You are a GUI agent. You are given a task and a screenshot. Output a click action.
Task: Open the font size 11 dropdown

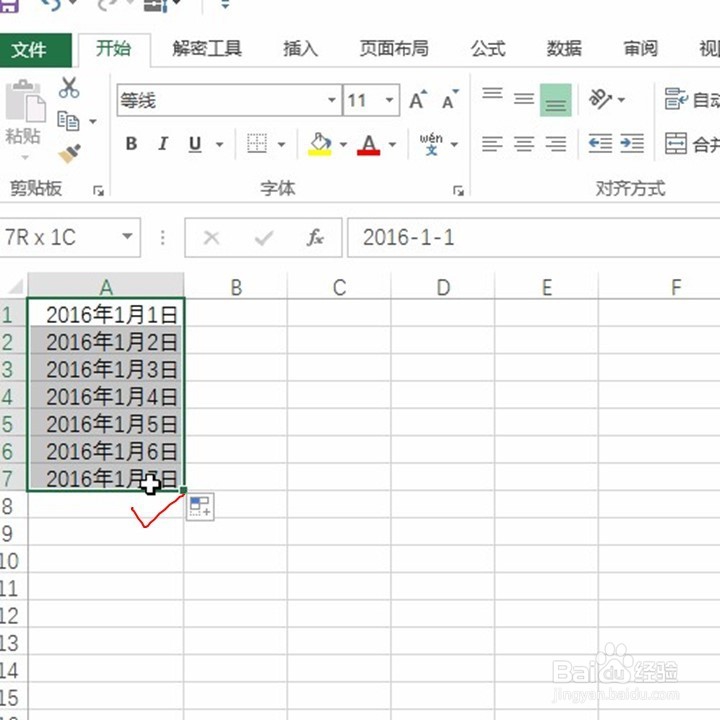point(389,100)
